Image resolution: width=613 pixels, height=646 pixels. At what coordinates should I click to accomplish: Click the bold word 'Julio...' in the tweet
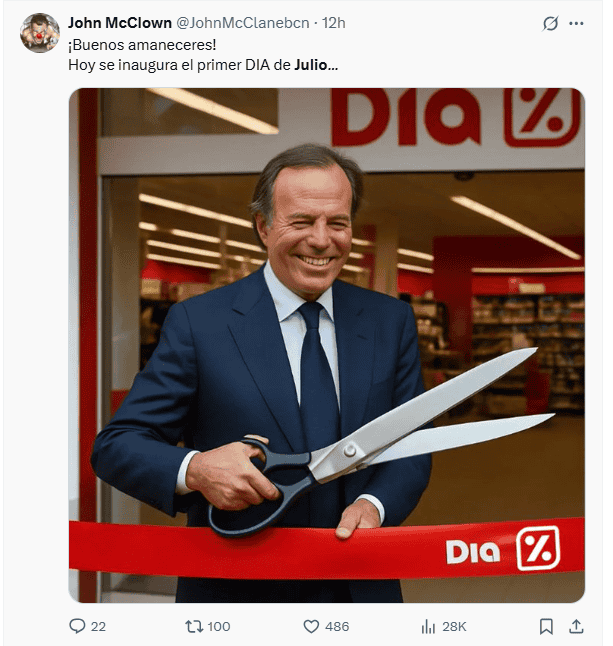(316, 65)
